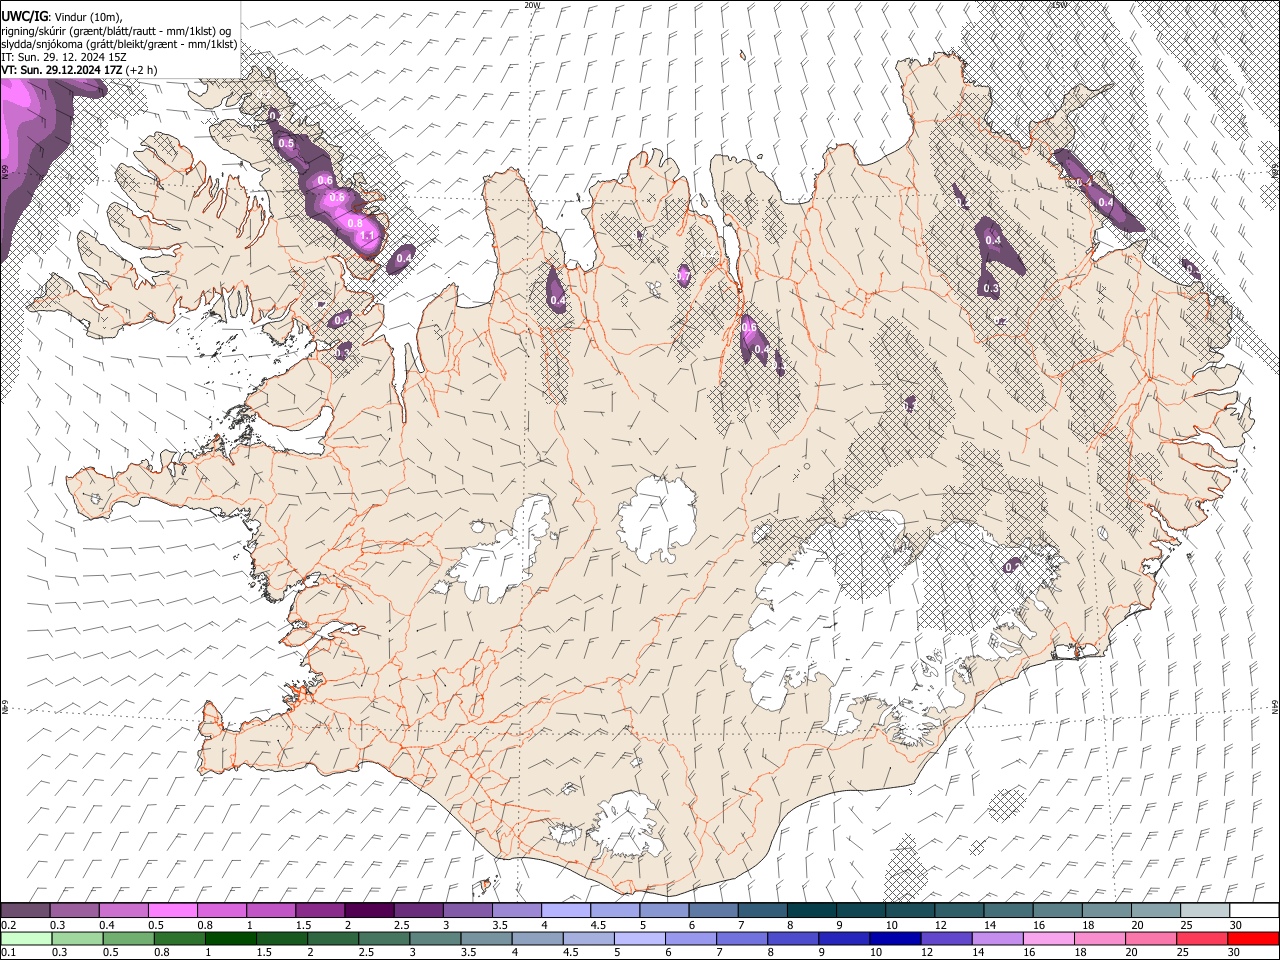
Task: Select the periwinkle swatch labeled 6 in rain scale
Action: click(x=690, y=938)
